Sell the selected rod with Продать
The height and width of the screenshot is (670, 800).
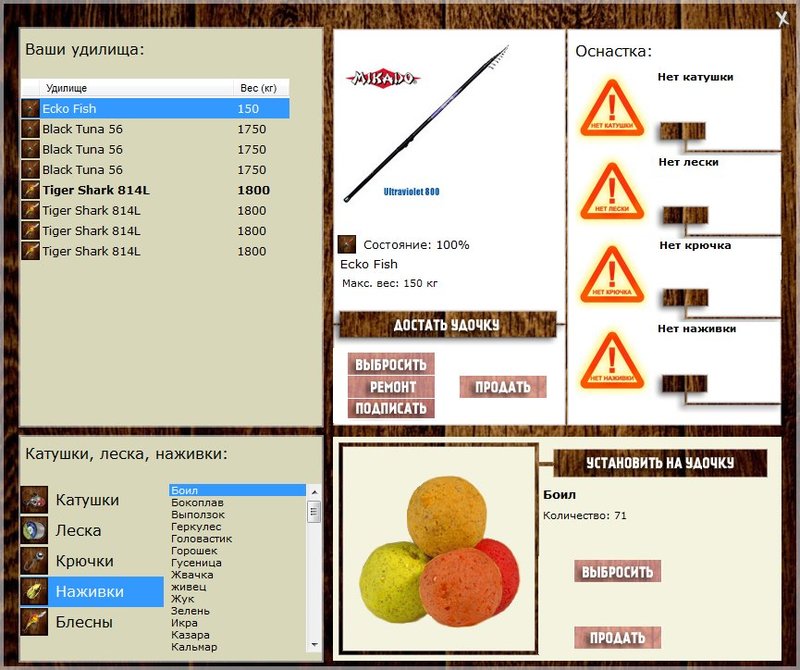[x=503, y=387]
